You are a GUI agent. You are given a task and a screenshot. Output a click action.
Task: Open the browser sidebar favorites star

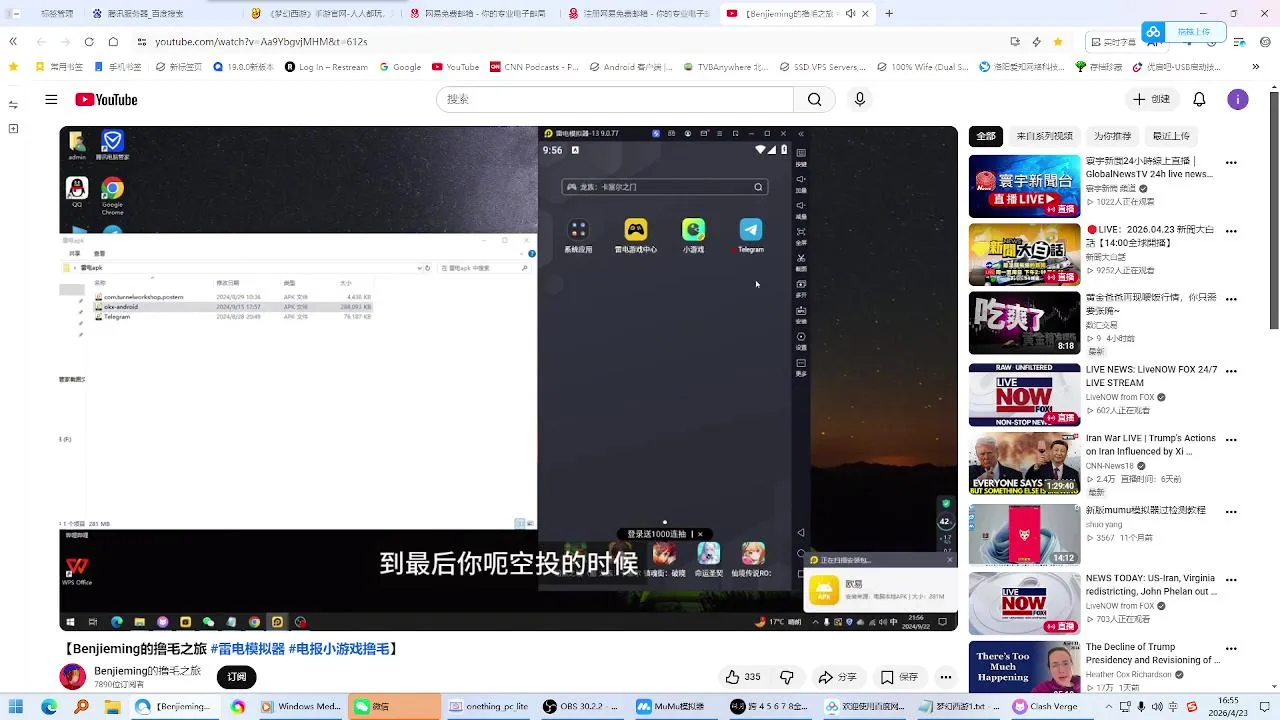[x=13, y=67]
